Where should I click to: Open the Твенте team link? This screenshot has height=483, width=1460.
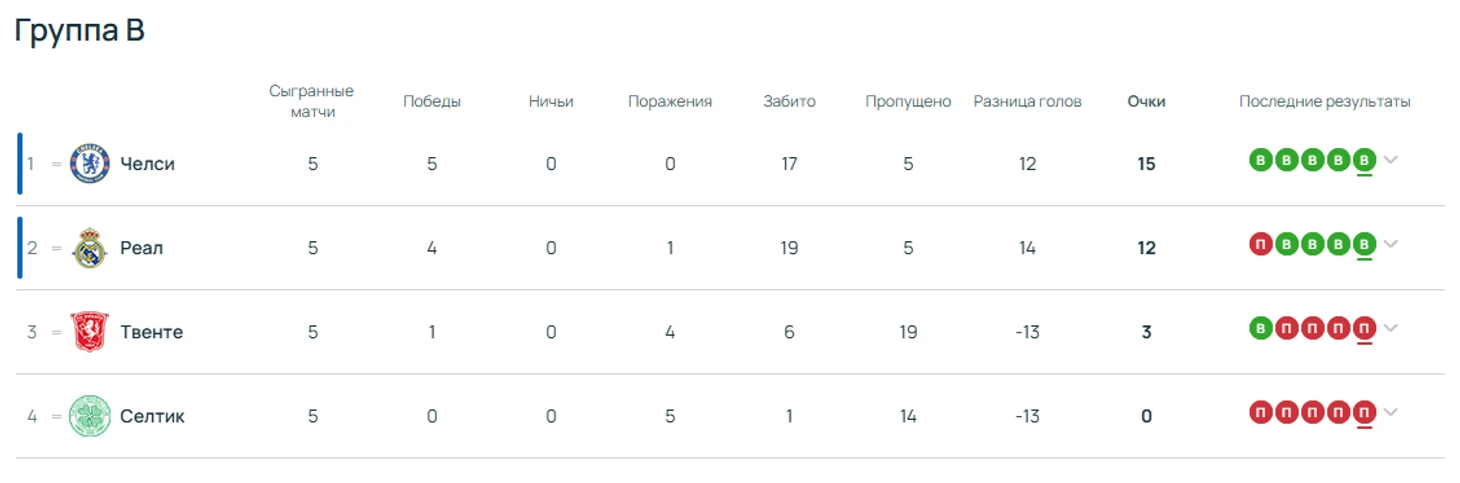[151, 332]
